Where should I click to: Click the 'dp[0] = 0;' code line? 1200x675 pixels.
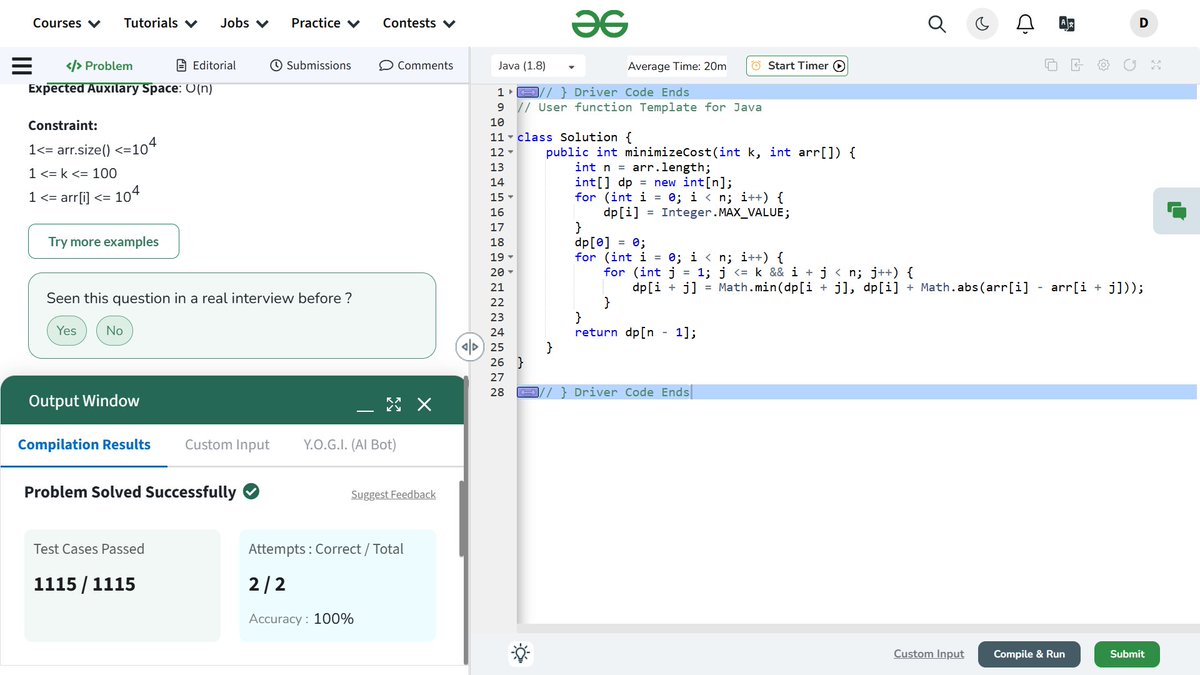(610, 242)
